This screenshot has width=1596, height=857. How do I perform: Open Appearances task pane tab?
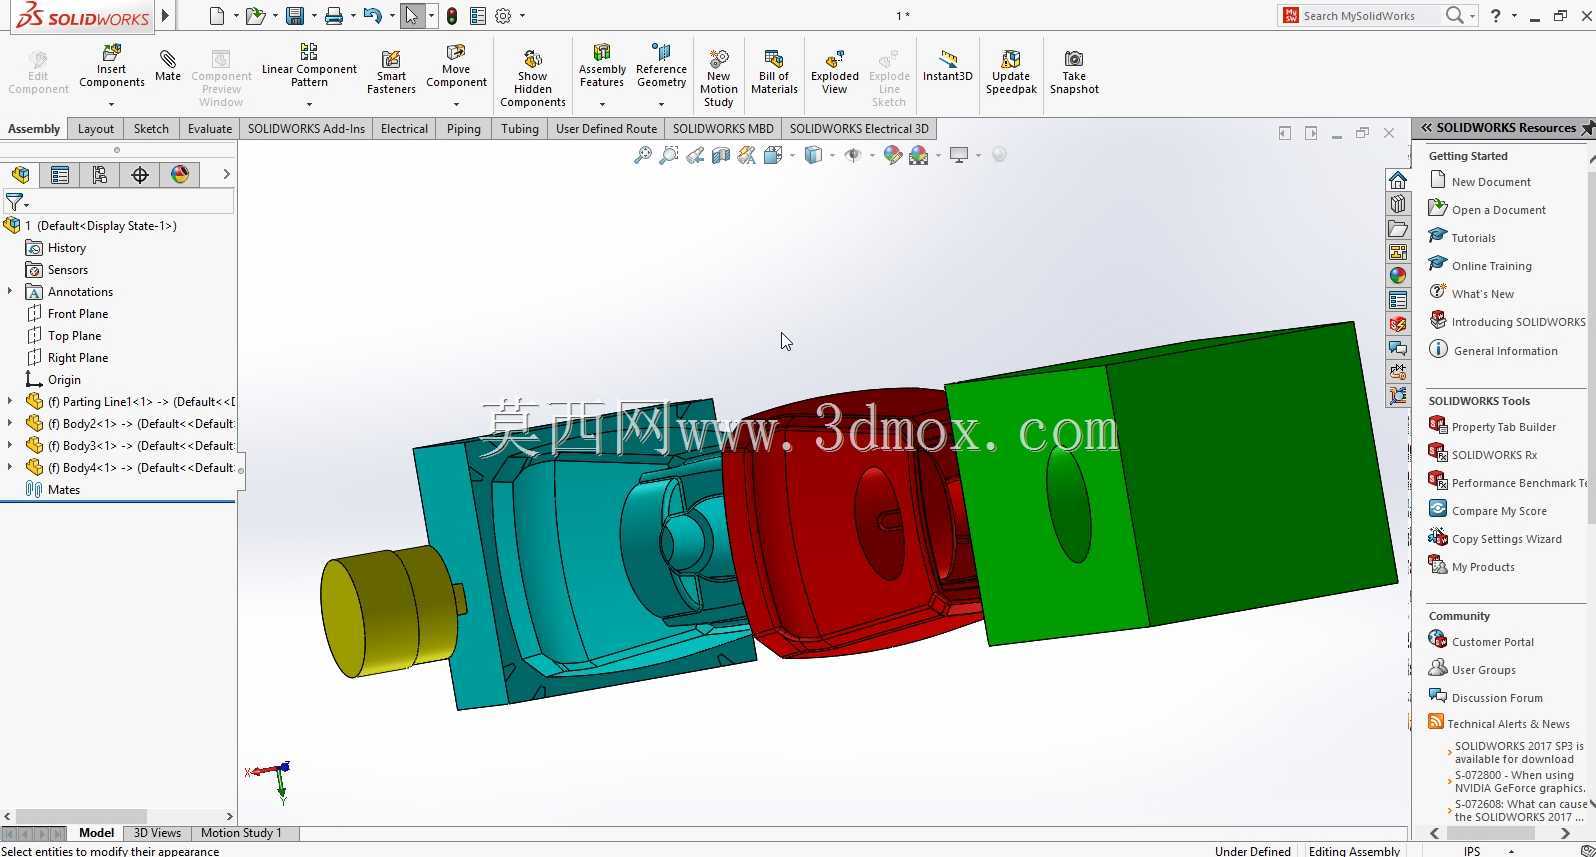[1398, 276]
